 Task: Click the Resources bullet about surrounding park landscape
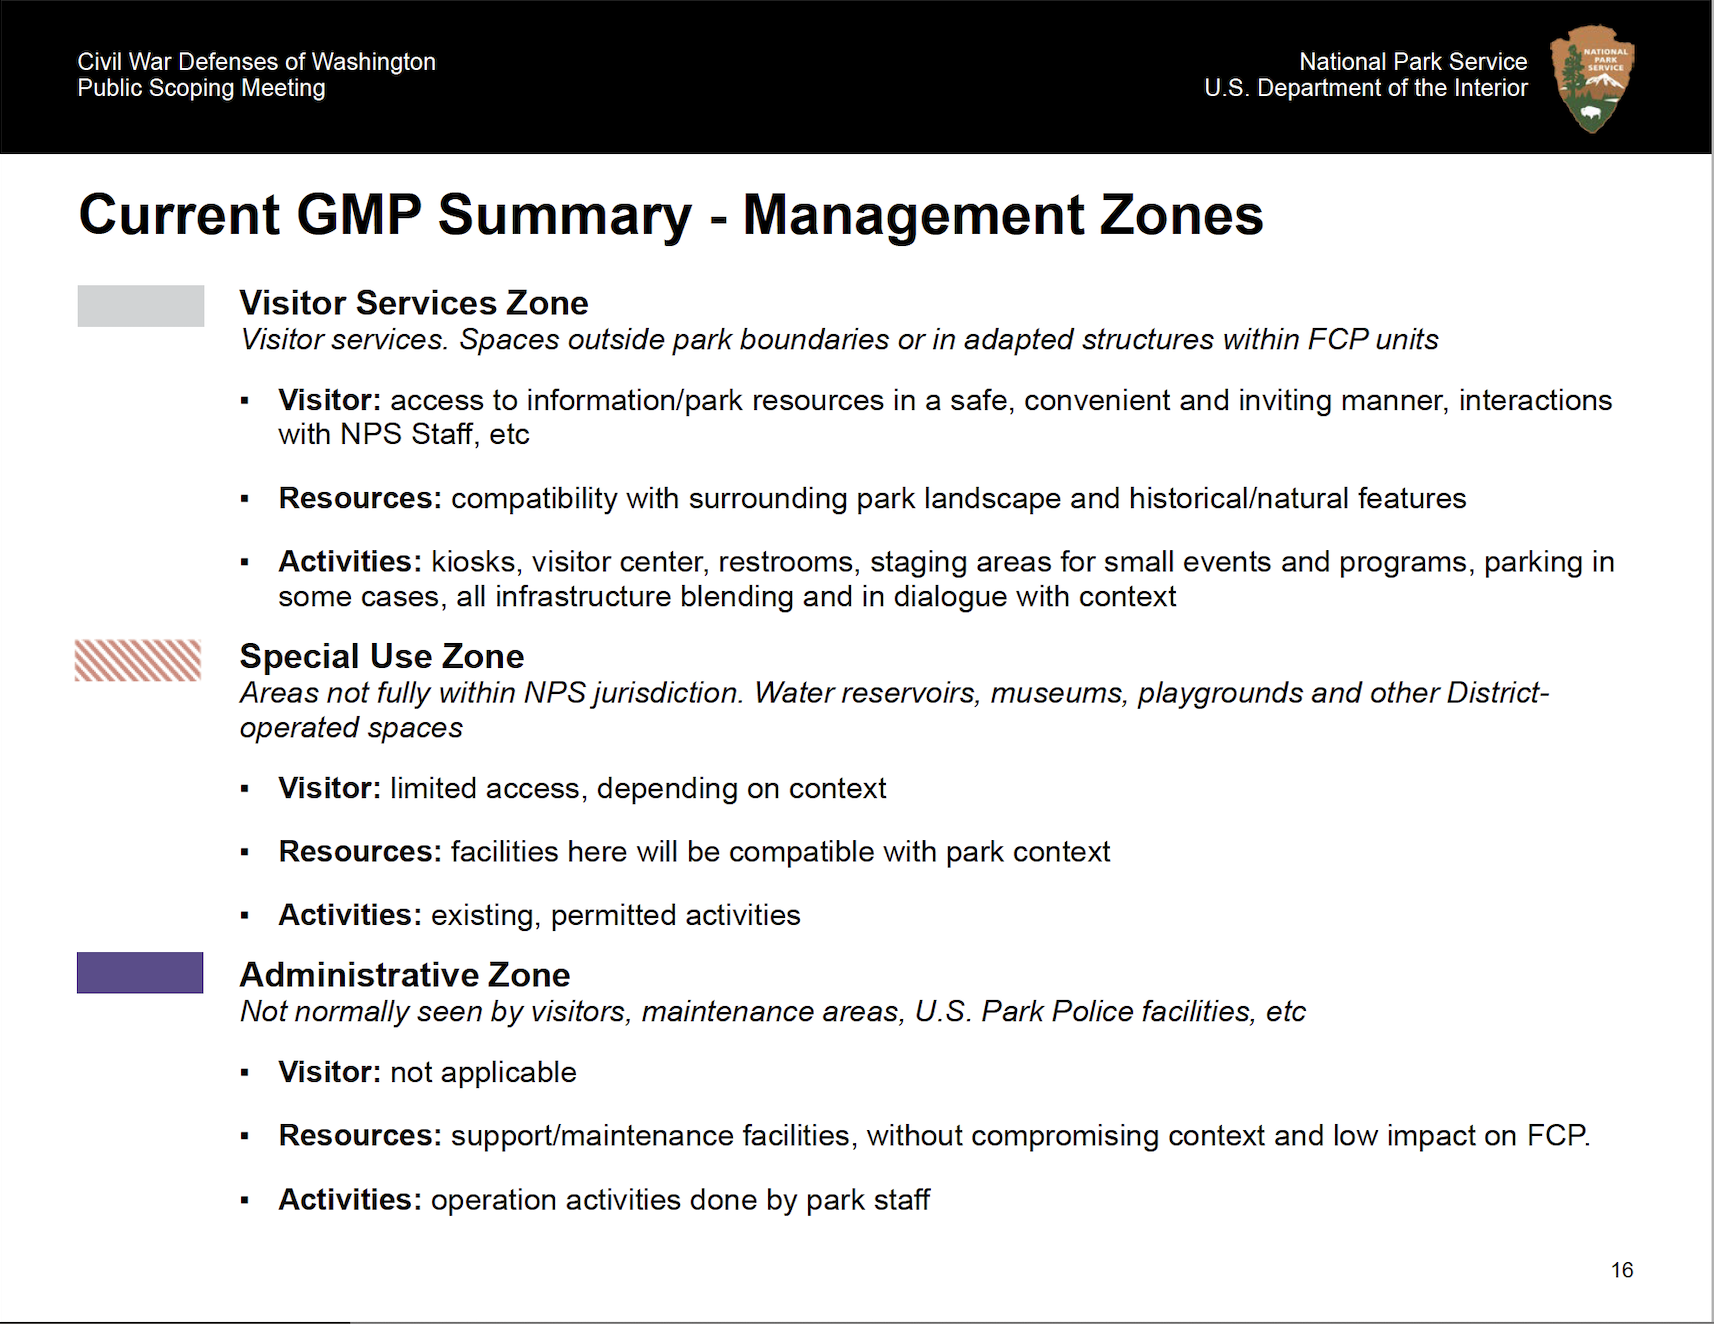click(871, 498)
